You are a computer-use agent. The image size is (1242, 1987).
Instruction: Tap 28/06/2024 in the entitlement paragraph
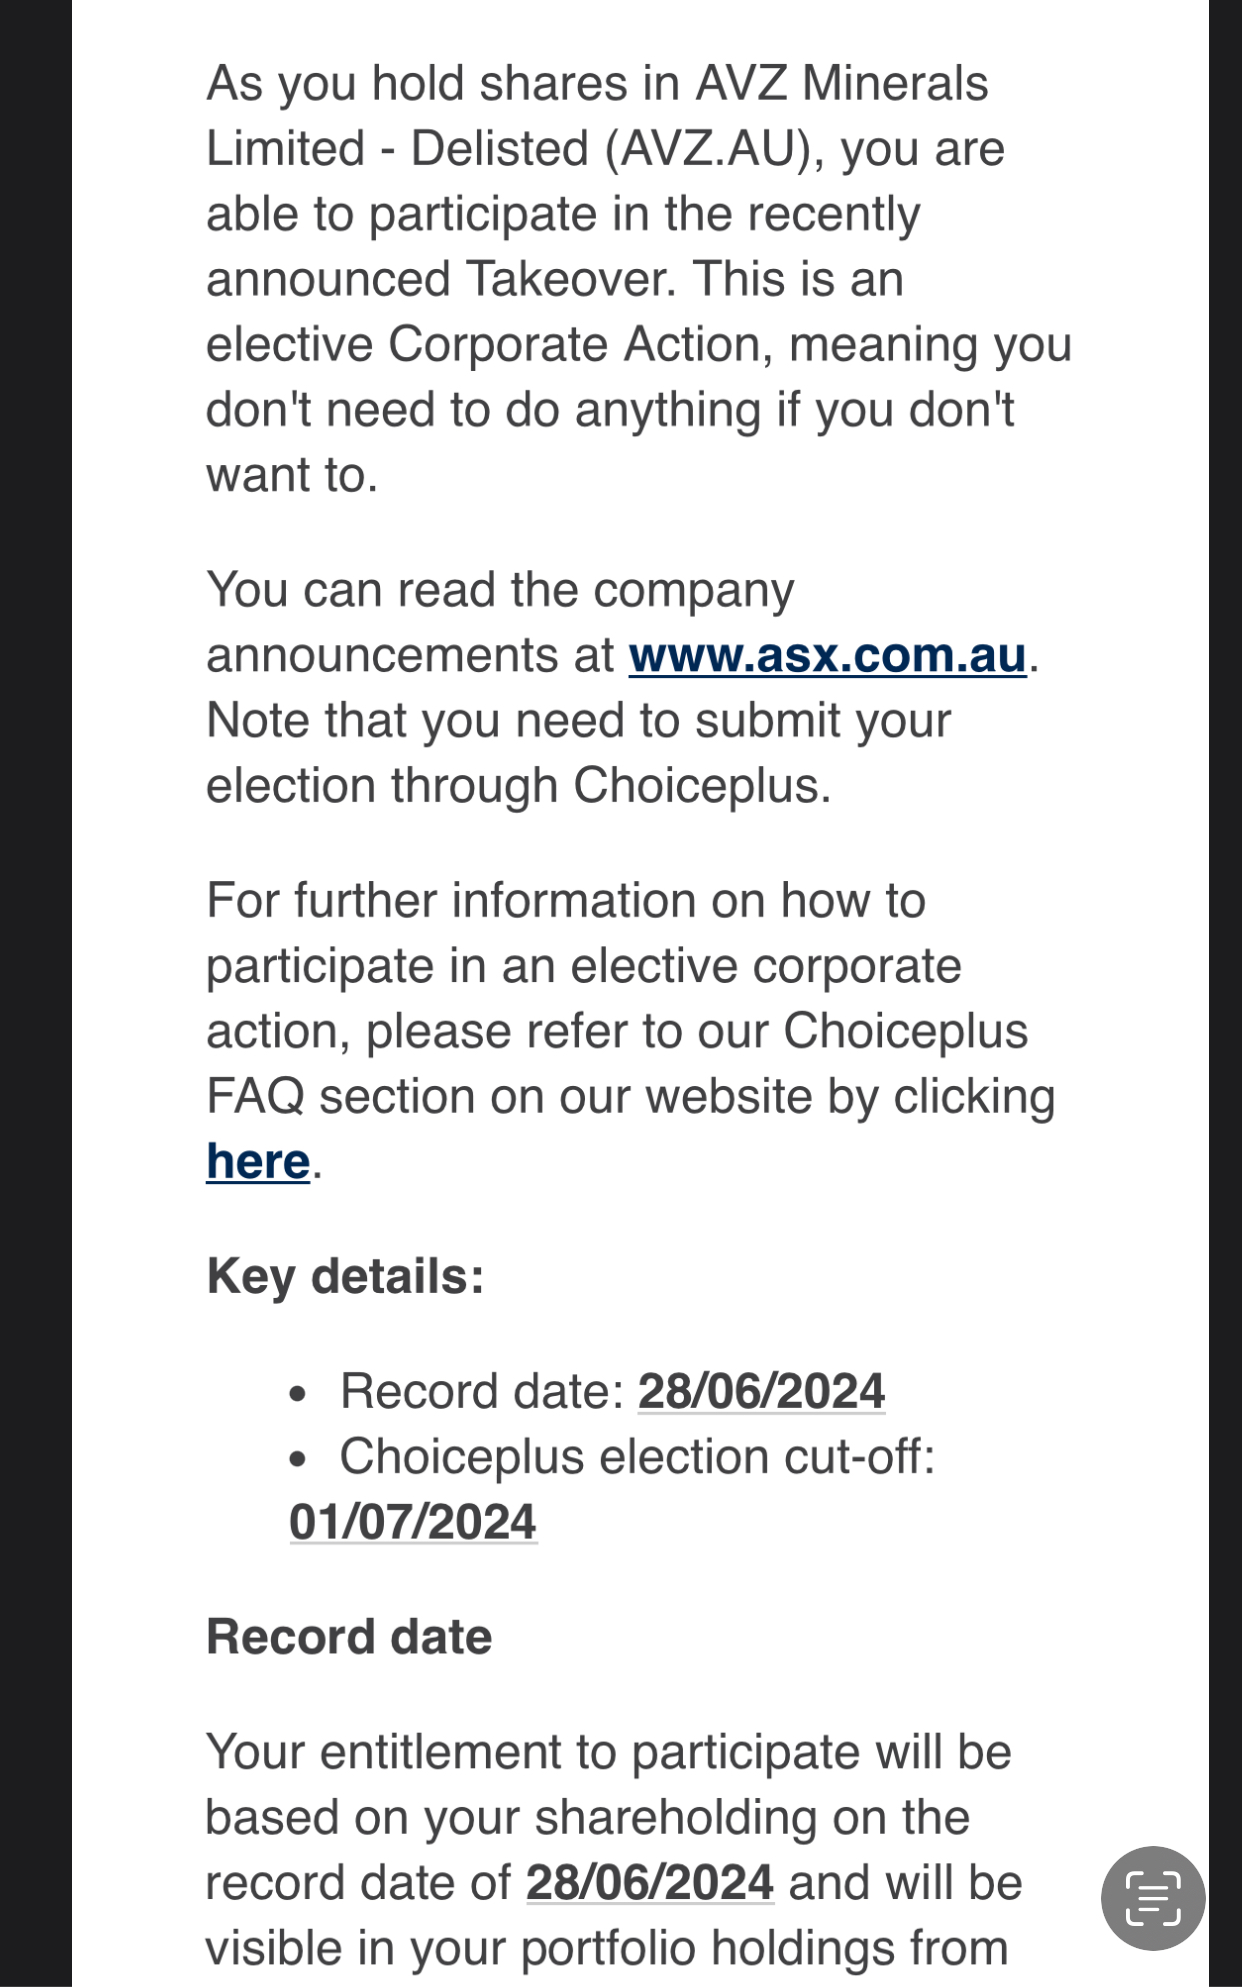(x=650, y=1883)
